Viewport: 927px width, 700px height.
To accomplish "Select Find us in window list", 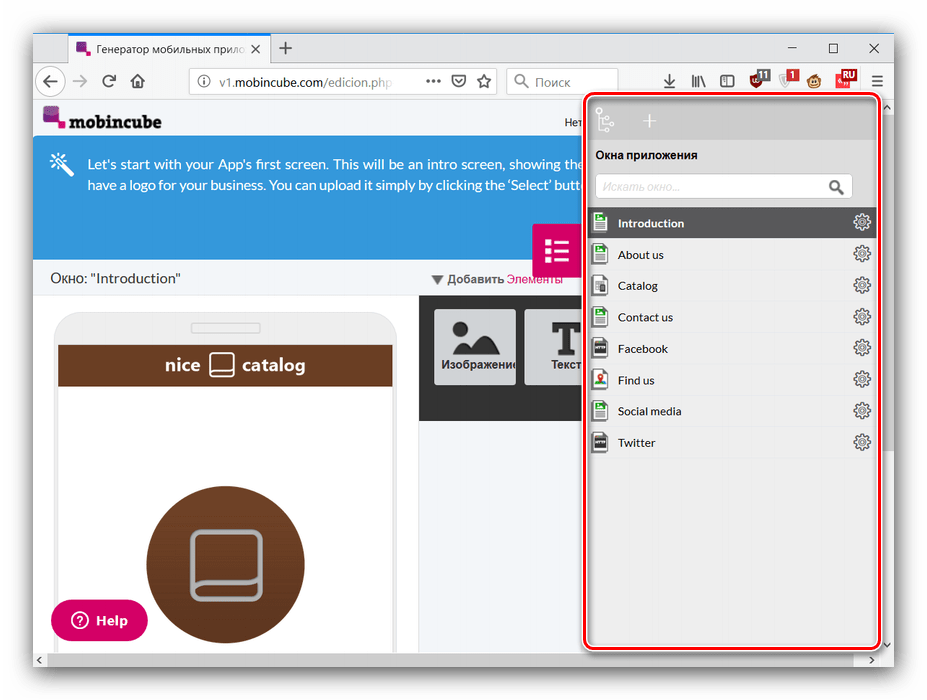I will [x=732, y=380].
